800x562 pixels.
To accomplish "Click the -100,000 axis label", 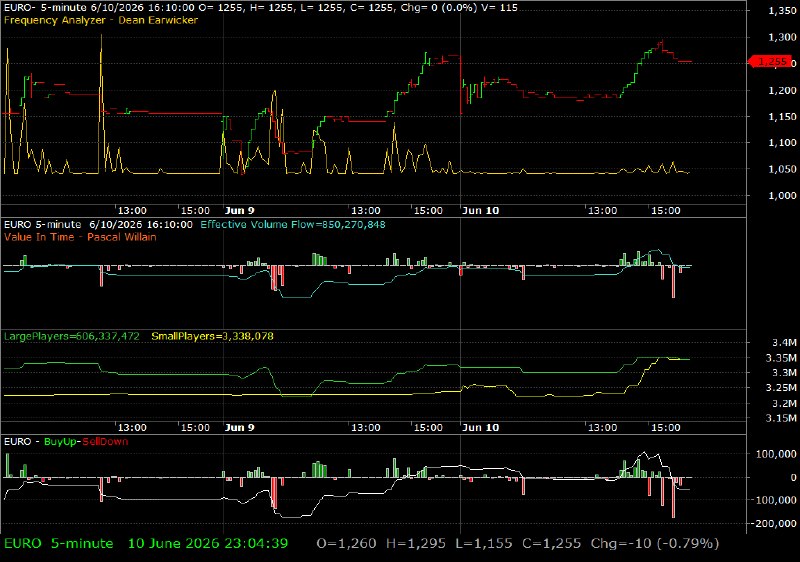I will tap(773, 500).
